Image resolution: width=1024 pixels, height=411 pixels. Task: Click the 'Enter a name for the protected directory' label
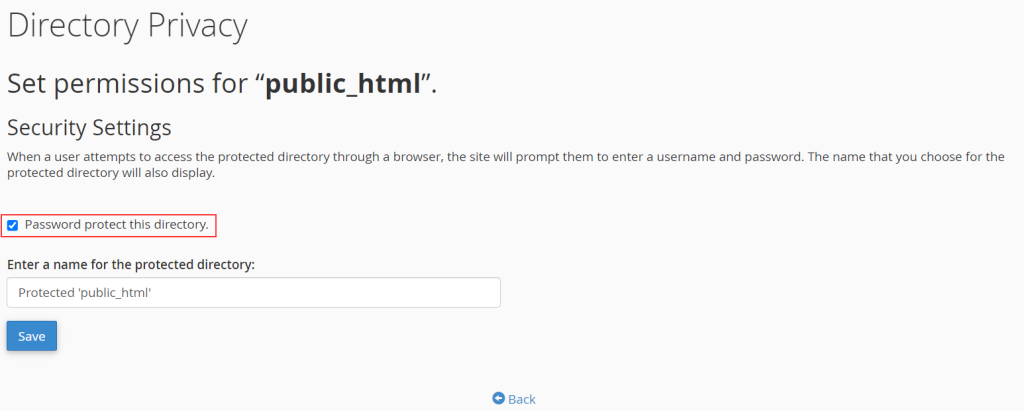click(131, 265)
